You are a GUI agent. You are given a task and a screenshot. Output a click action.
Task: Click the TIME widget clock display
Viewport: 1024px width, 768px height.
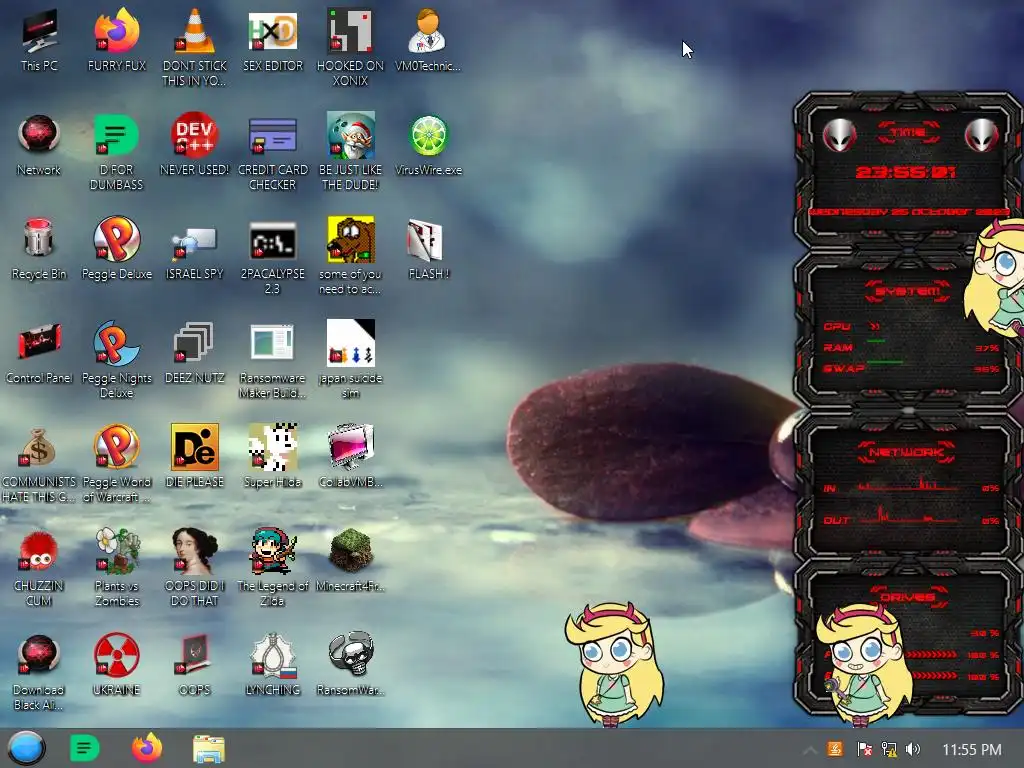(x=906, y=172)
